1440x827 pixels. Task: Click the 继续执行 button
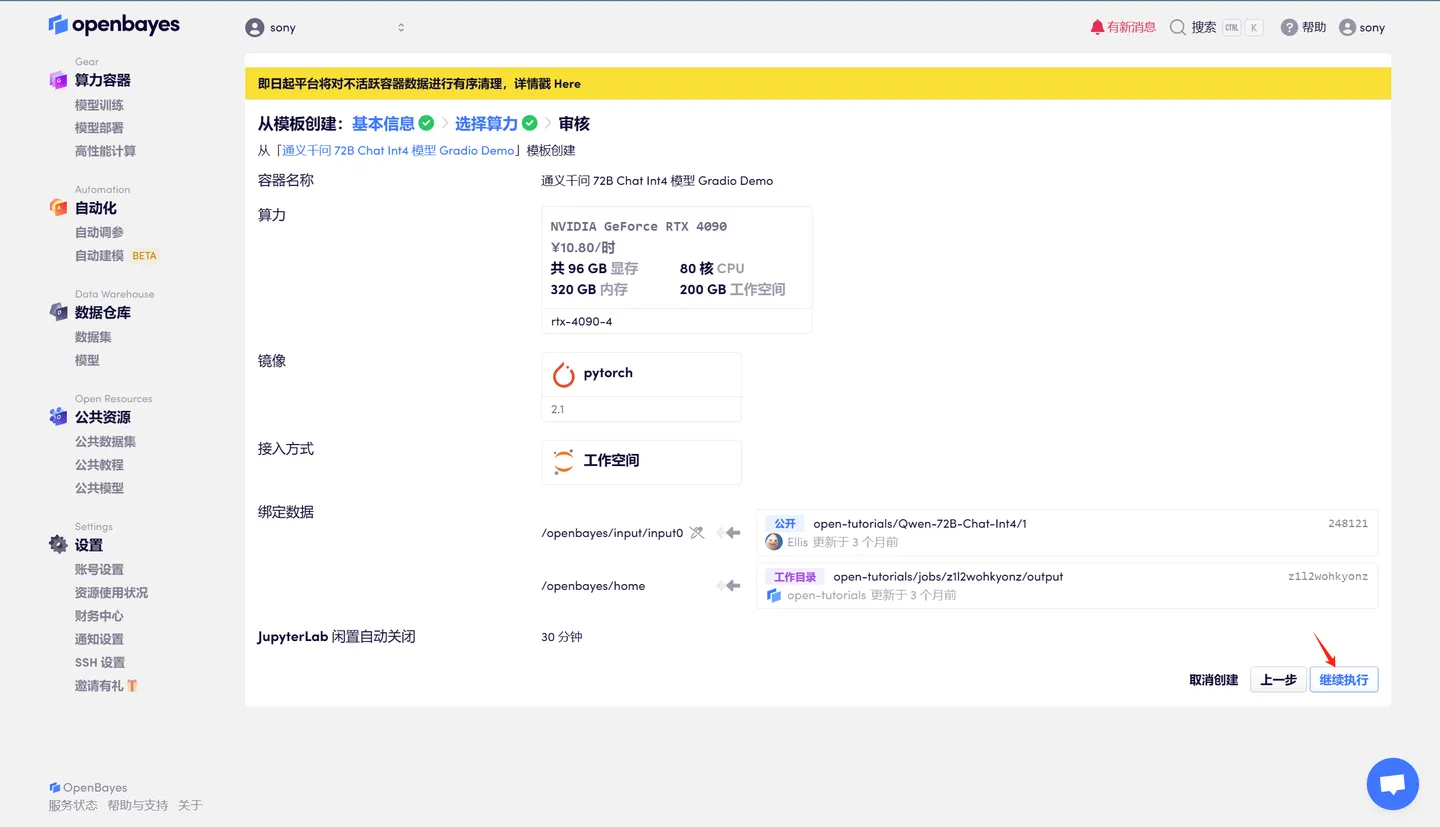pyautogui.click(x=1344, y=680)
